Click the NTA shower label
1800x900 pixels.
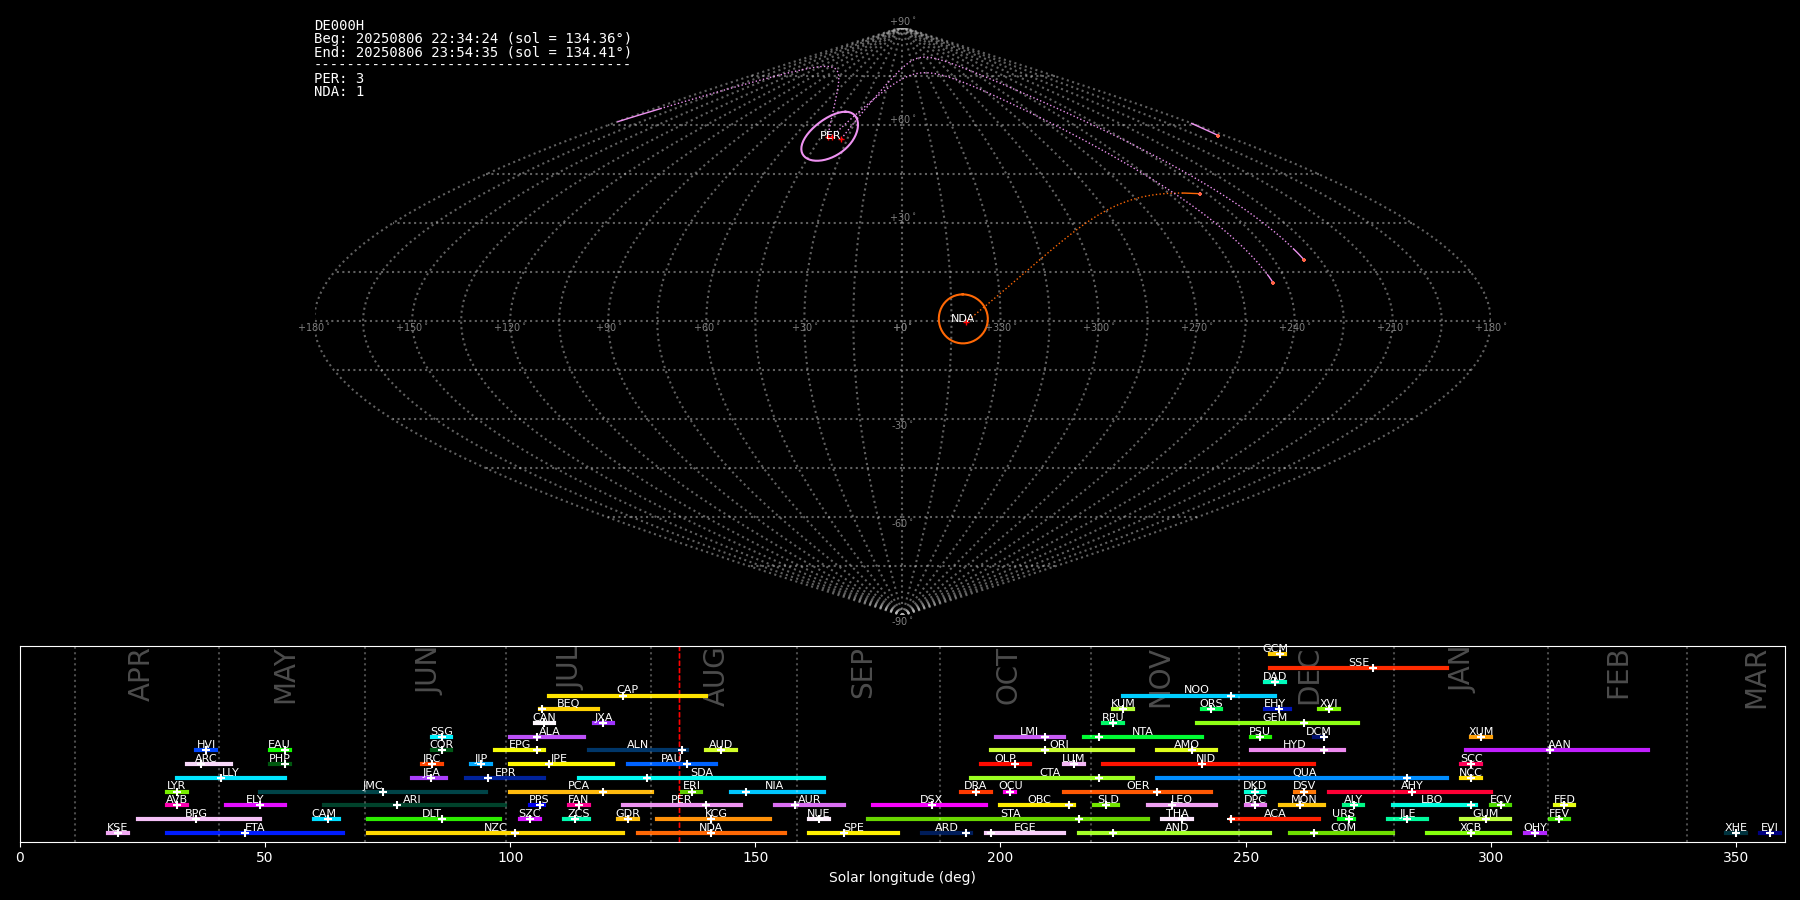[x=1142, y=732]
